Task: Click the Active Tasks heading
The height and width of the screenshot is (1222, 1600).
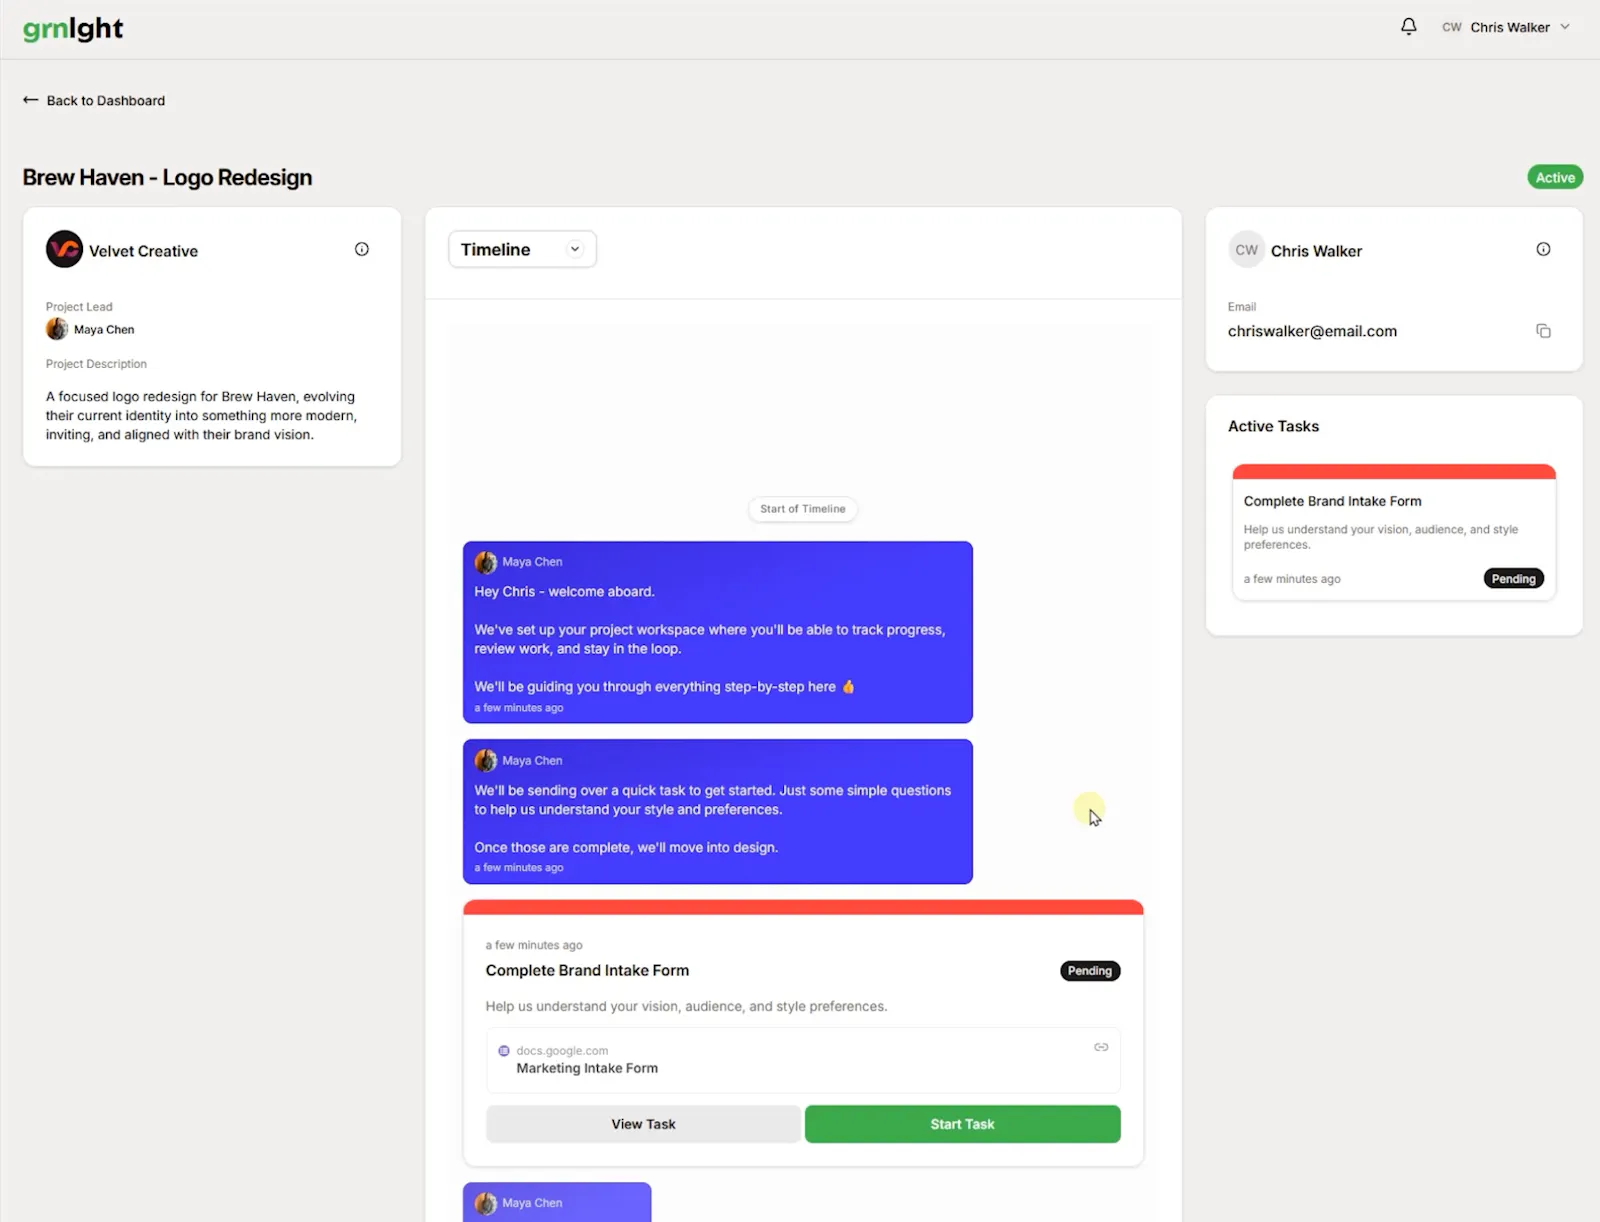Action: pyautogui.click(x=1273, y=426)
